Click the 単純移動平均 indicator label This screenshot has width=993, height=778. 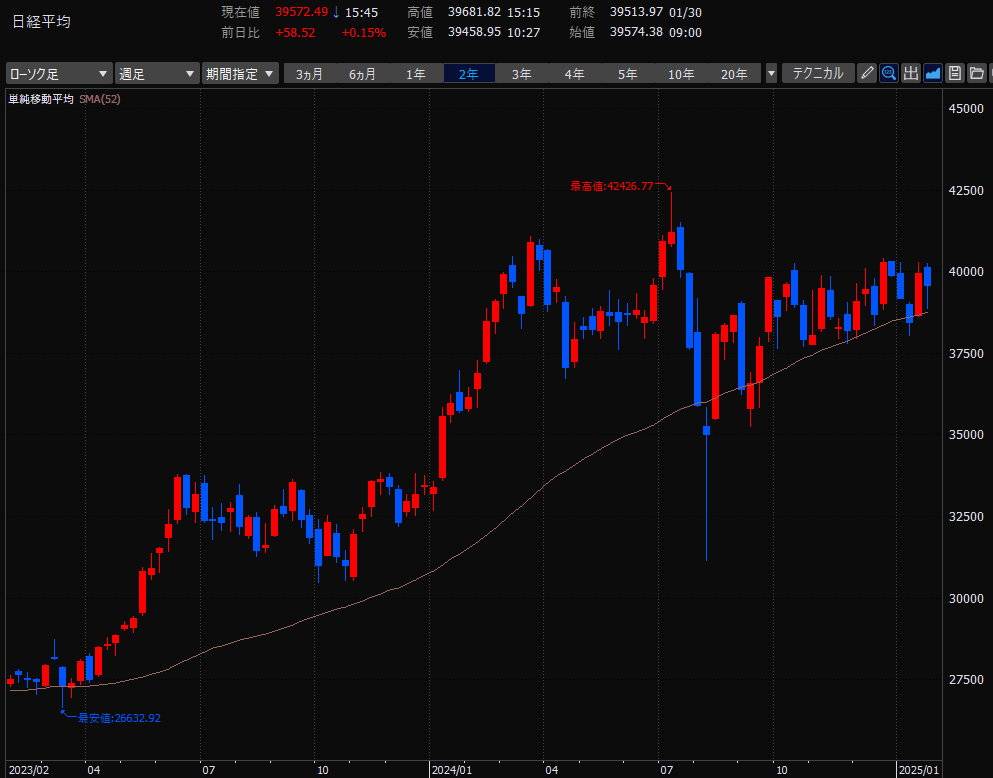click(x=41, y=99)
